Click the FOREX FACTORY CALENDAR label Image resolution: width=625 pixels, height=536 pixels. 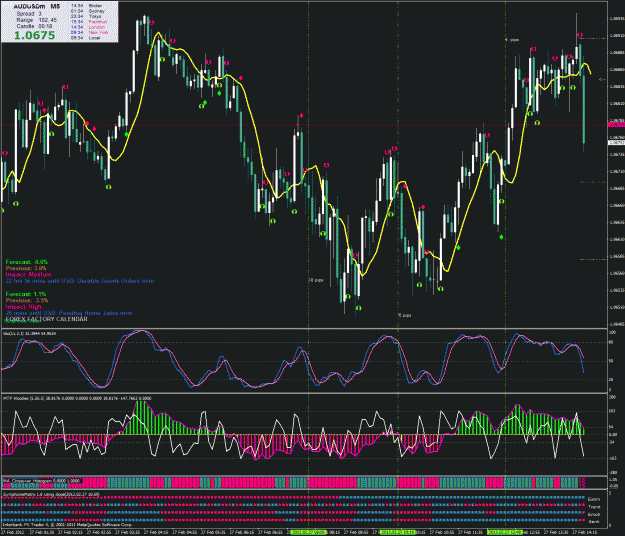pyautogui.click(x=46, y=319)
